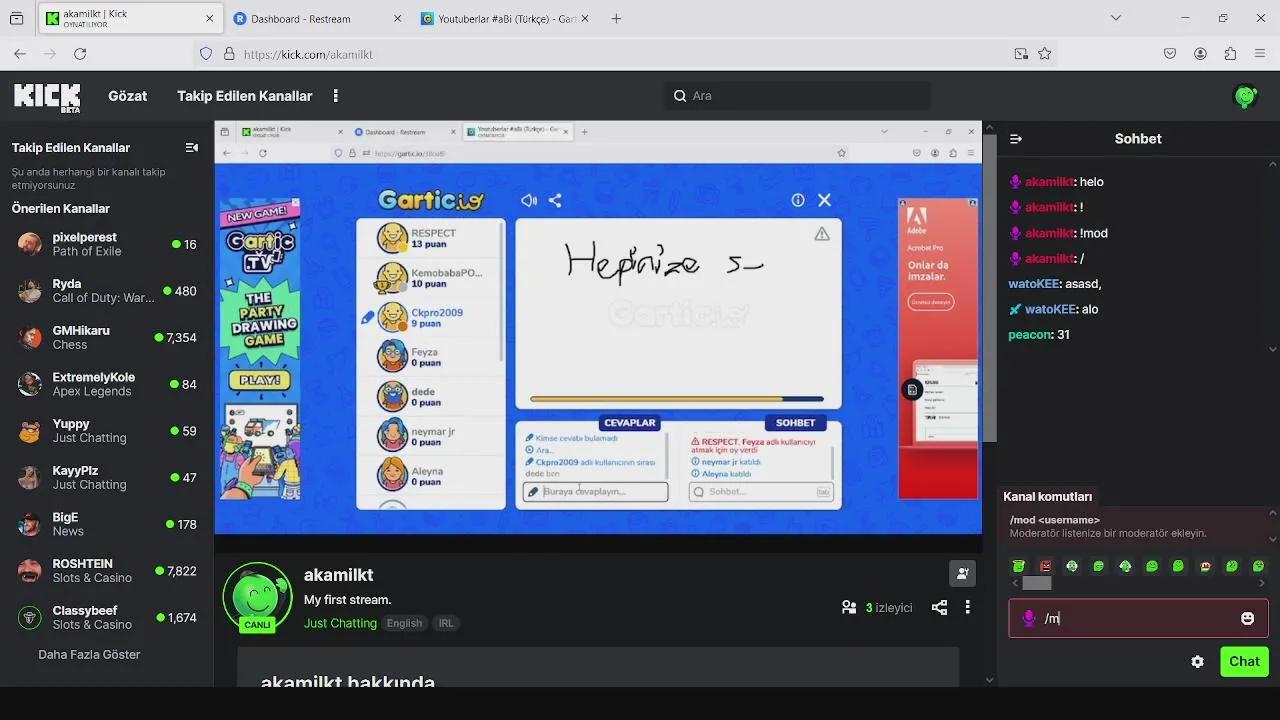This screenshot has width=1280, height=720.
Task: Click the IRL tag
Action: point(446,623)
